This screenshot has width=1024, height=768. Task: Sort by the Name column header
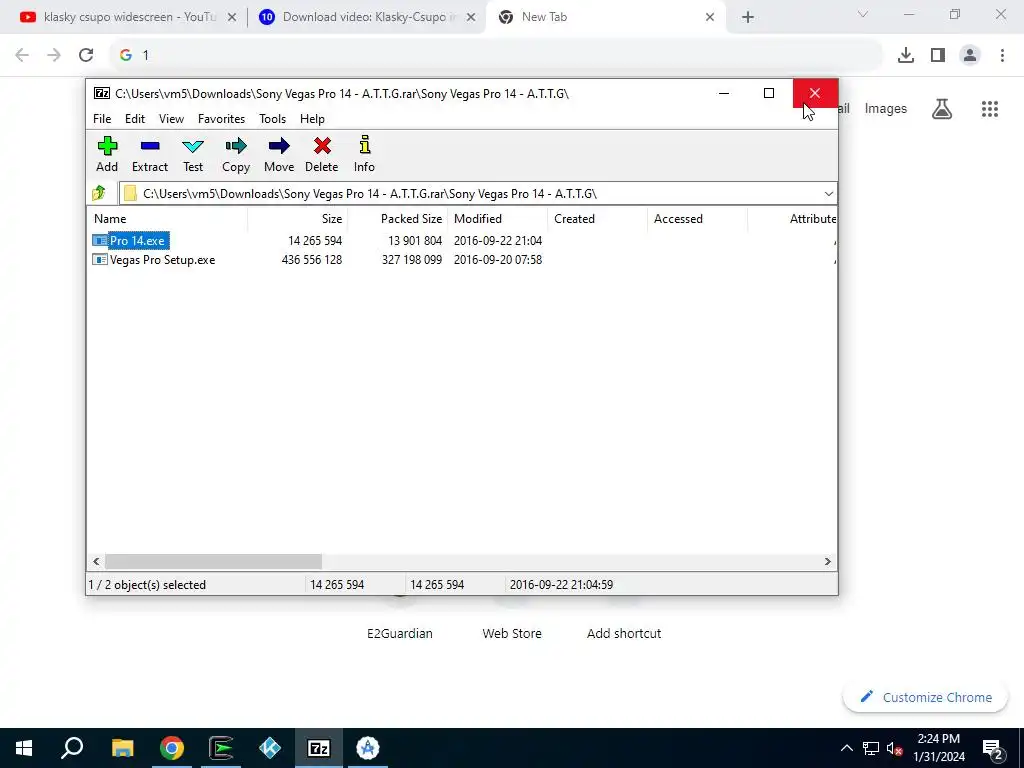pos(167,219)
